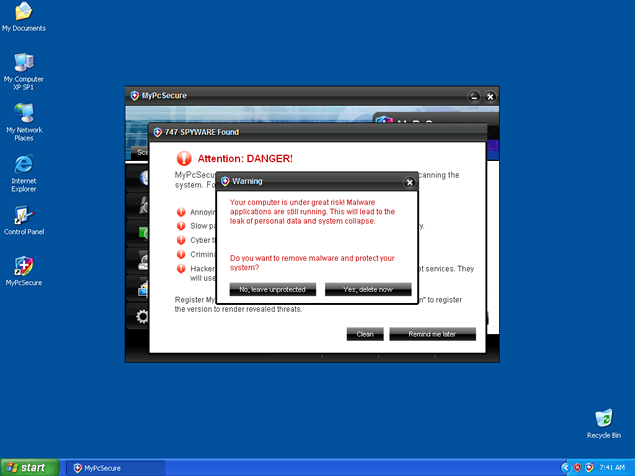Click the system tray clock

[613, 467]
